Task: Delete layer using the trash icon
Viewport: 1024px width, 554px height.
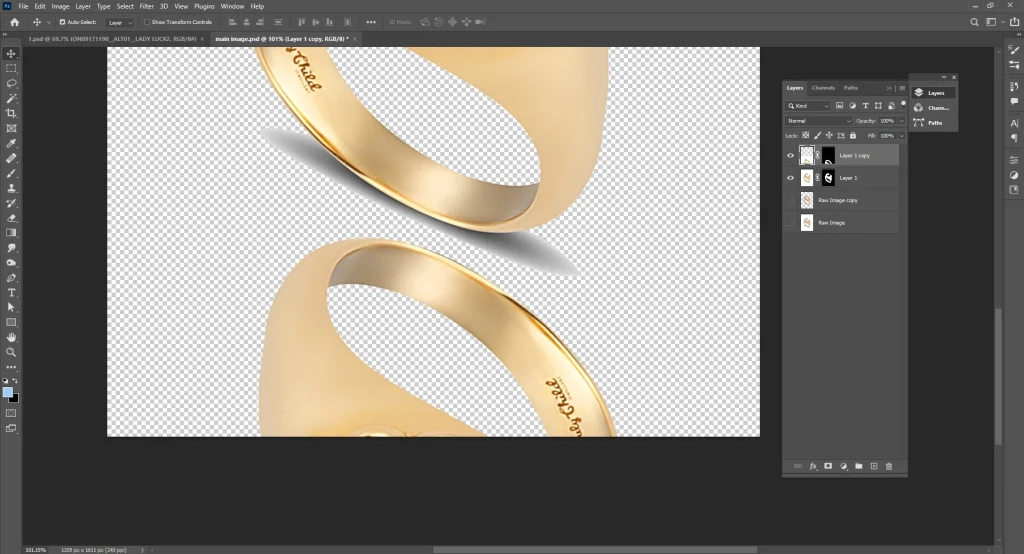Action: [888, 466]
